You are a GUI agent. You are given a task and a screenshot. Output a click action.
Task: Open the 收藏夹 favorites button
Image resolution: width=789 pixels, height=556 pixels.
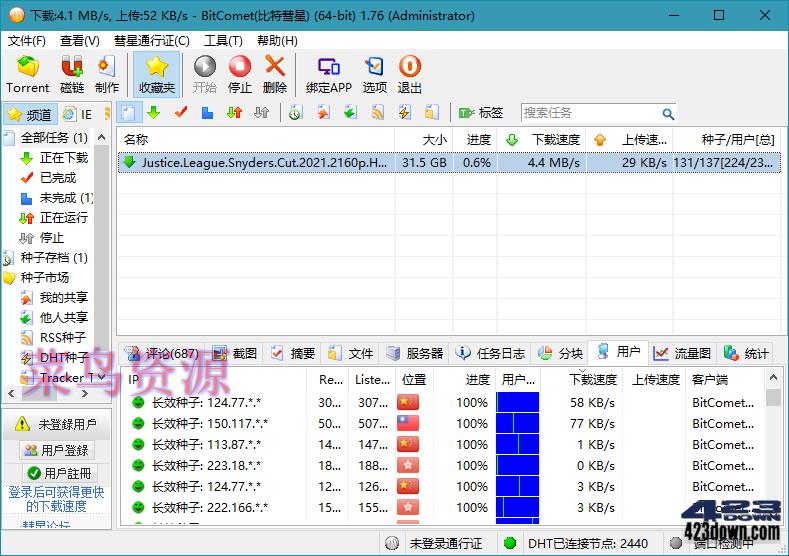(156, 74)
